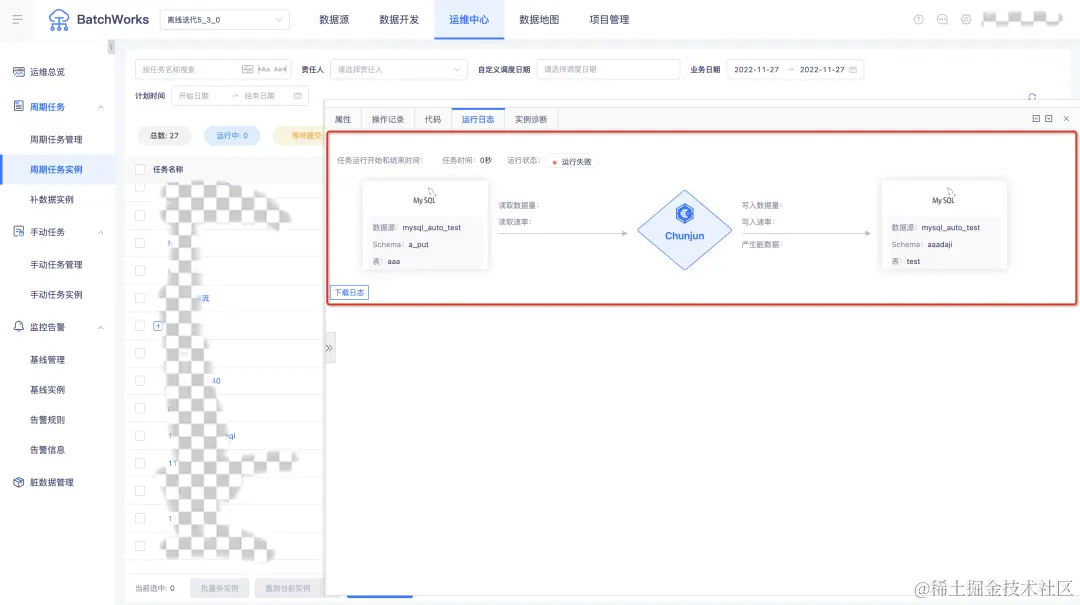Check the box on the row ending 流
The height and width of the screenshot is (605, 1080).
(140, 298)
